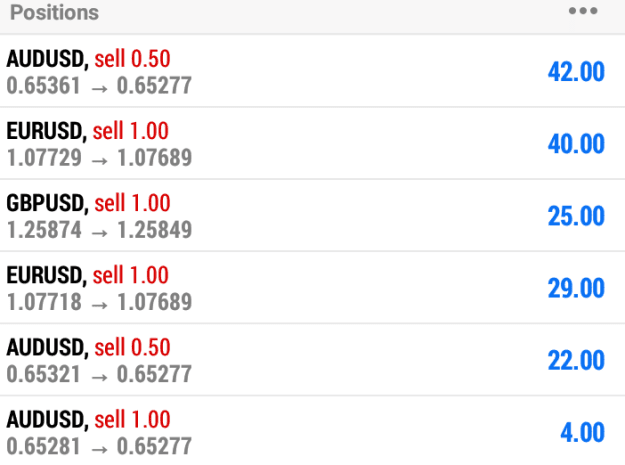Click the price line 1.07718 → 1.07689
625x465 pixels.
click(x=100, y=302)
